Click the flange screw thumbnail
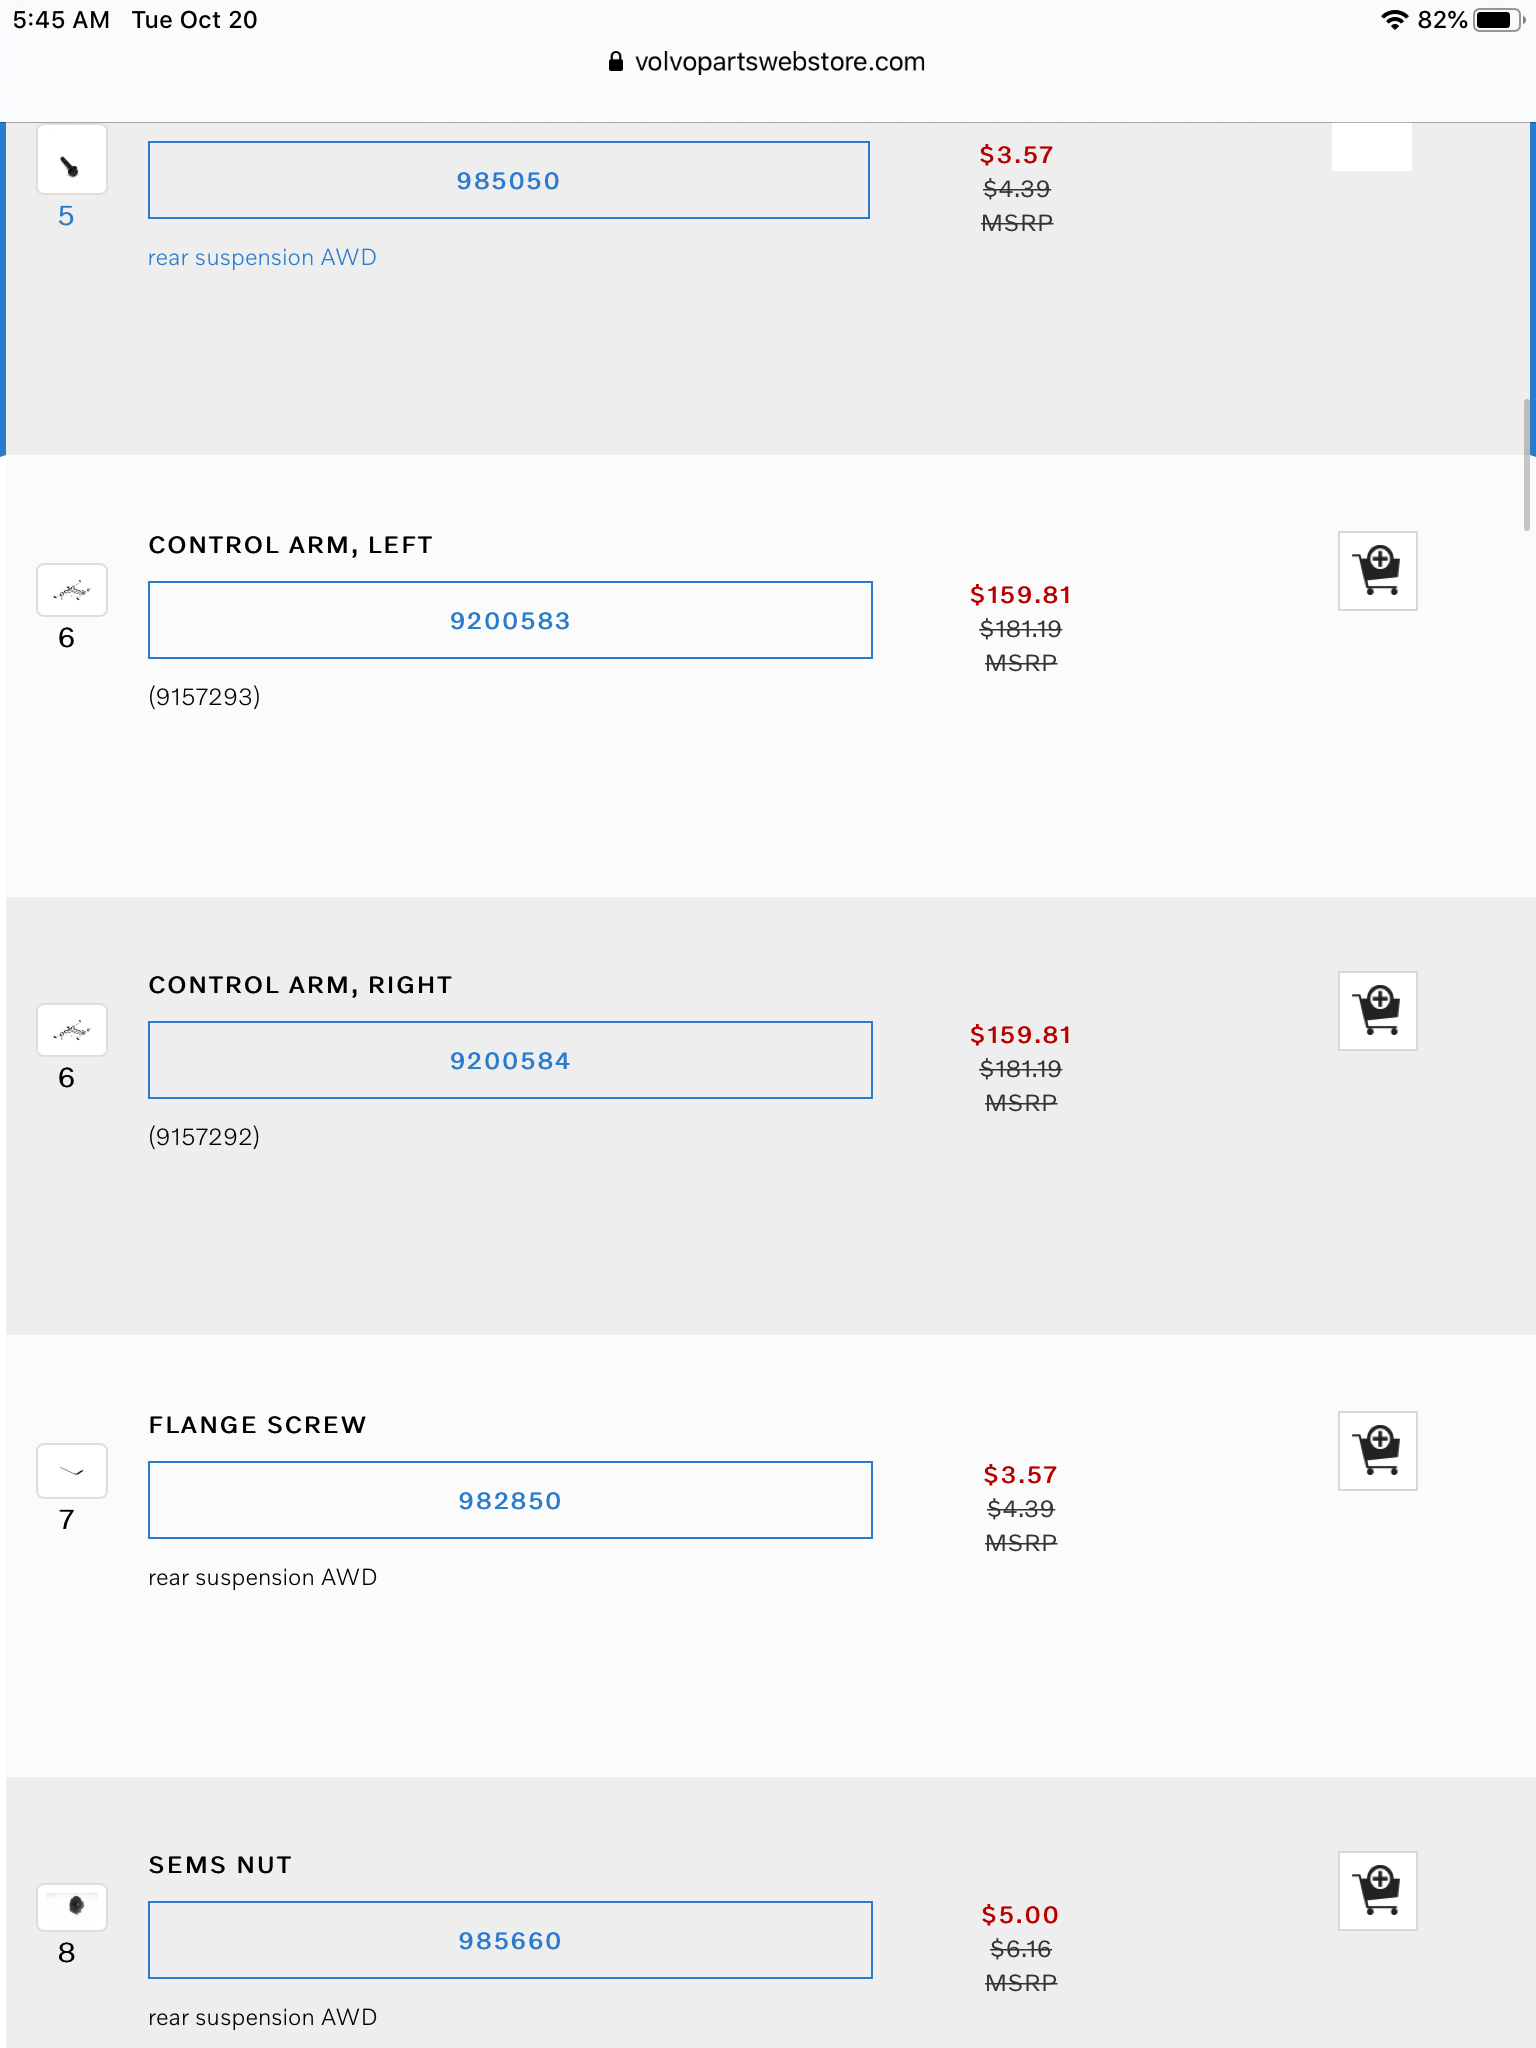This screenshot has height=2048, width=1536. [72, 1471]
